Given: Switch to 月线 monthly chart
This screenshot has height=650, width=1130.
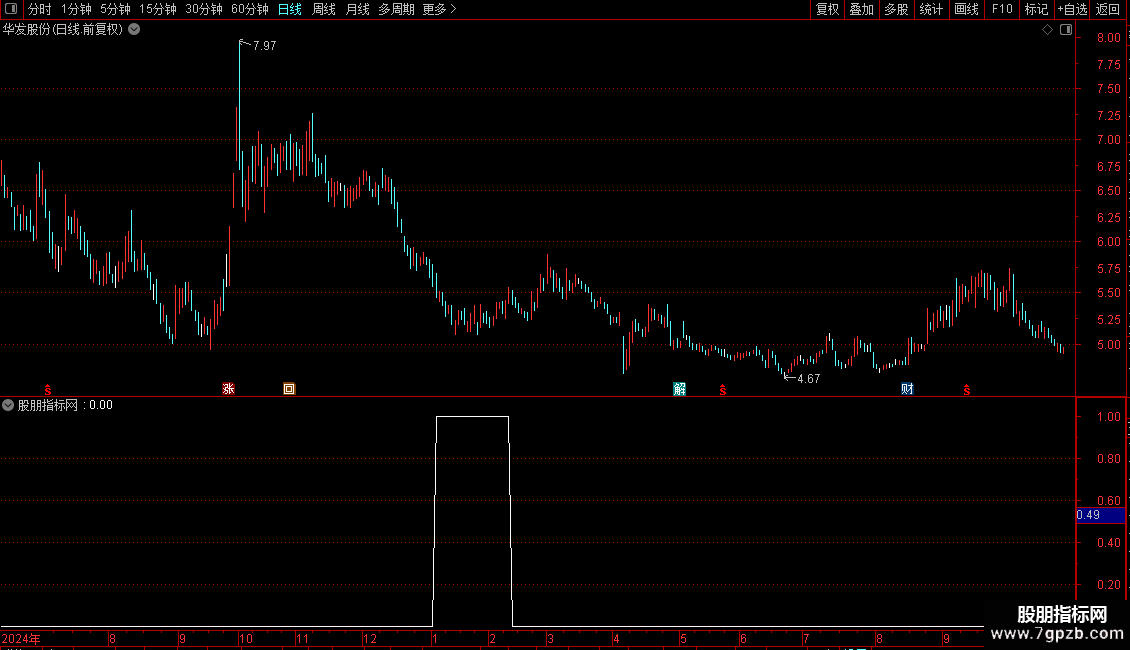Looking at the screenshot, I should point(357,9).
